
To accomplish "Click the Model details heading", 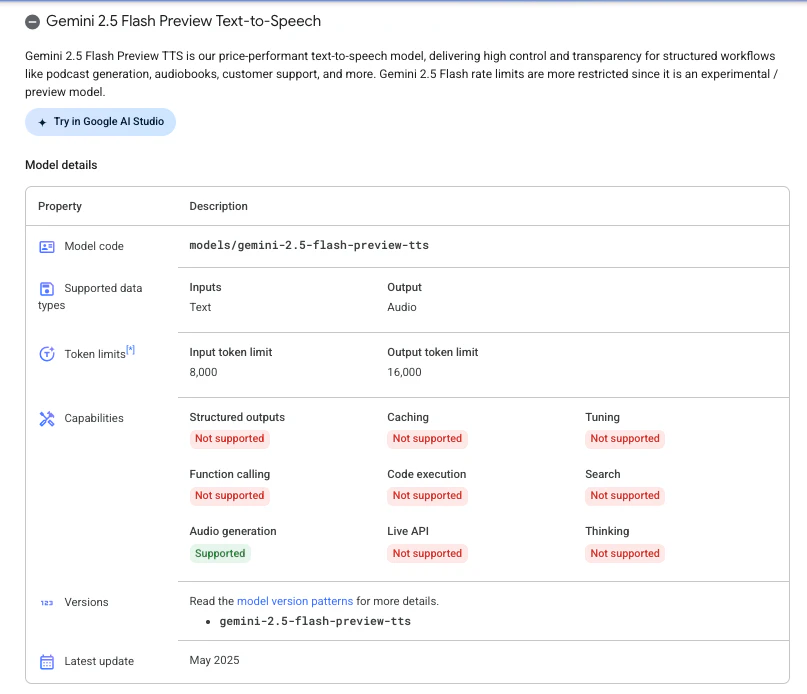I will point(61,165).
